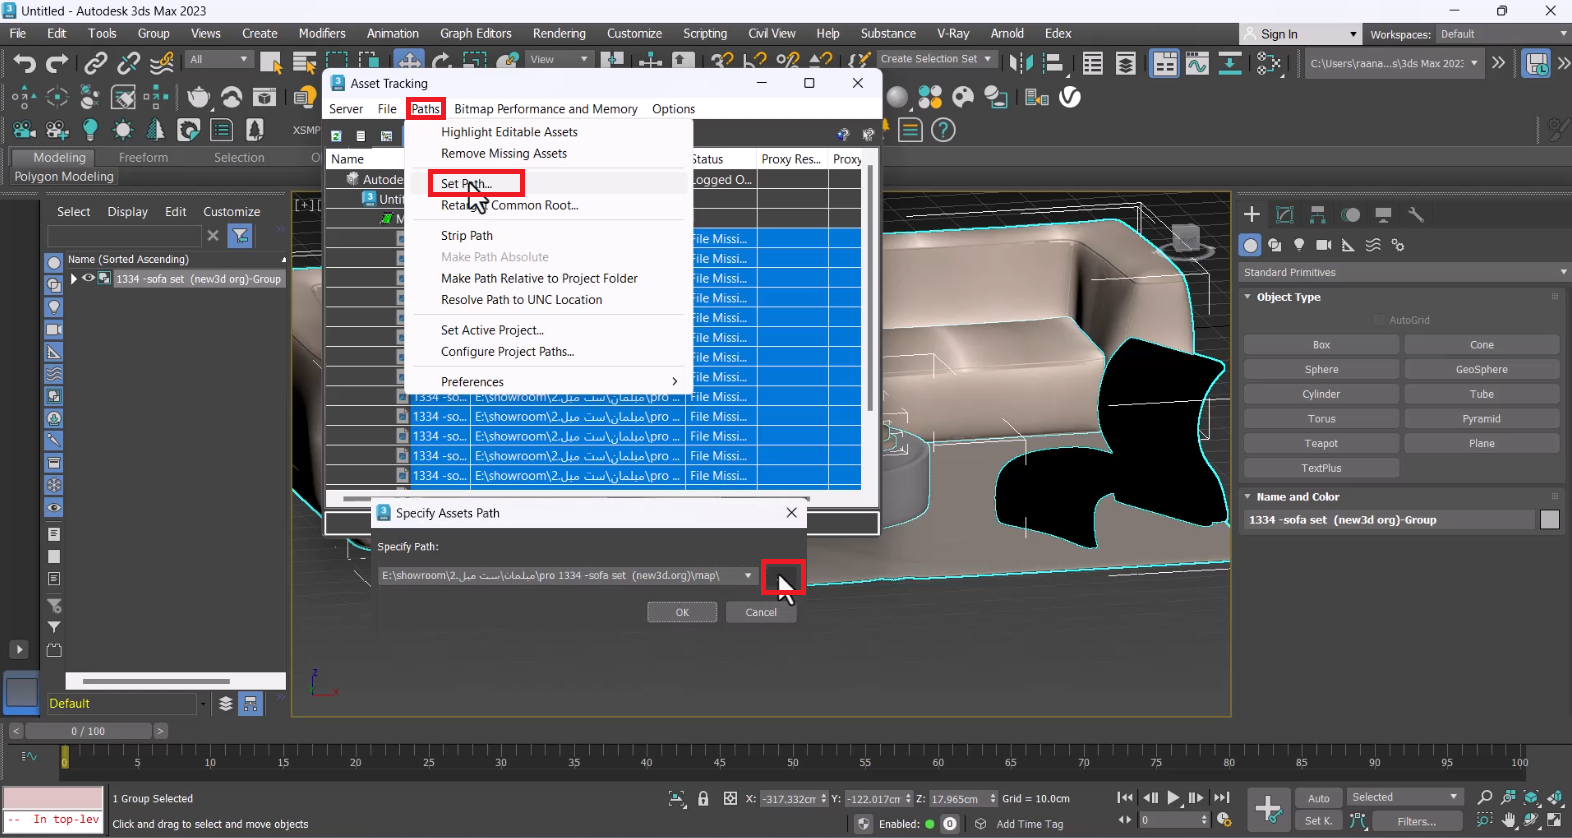1572x838 pixels.
Task: Click the Teapot primitive button
Action: [x=1321, y=443]
